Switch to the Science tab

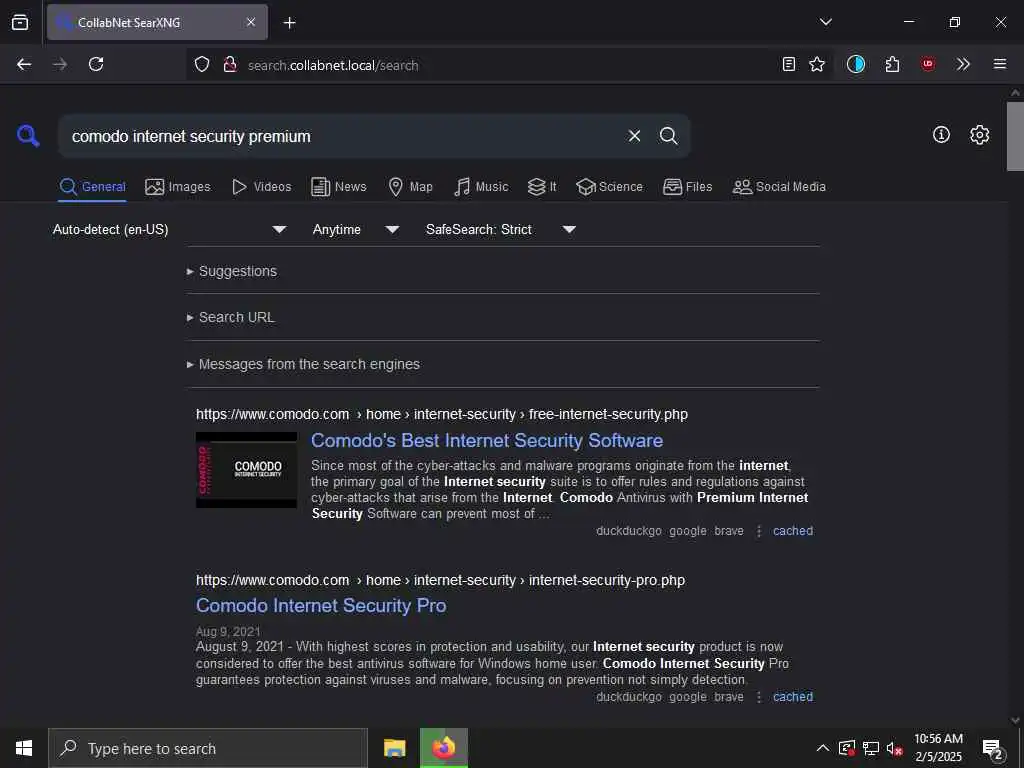tap(609, 187)
